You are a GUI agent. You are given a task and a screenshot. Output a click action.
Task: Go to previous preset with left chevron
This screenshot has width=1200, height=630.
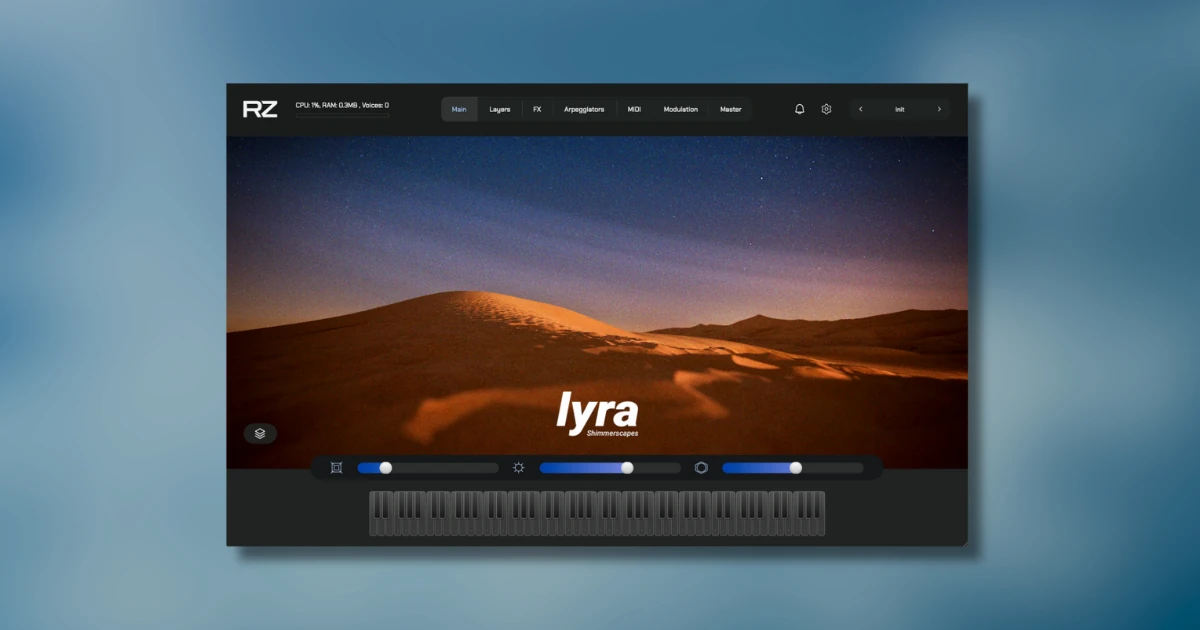(x=861, y=109)
